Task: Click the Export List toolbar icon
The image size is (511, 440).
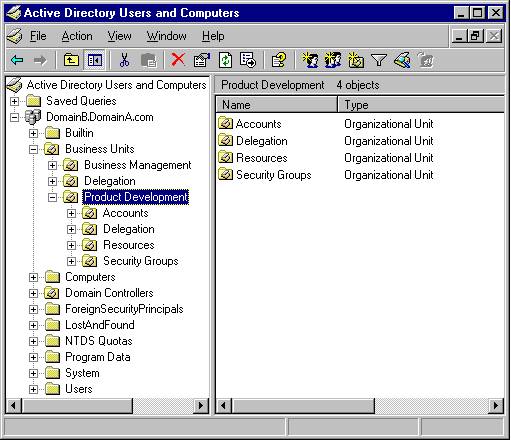Action: 248,60
